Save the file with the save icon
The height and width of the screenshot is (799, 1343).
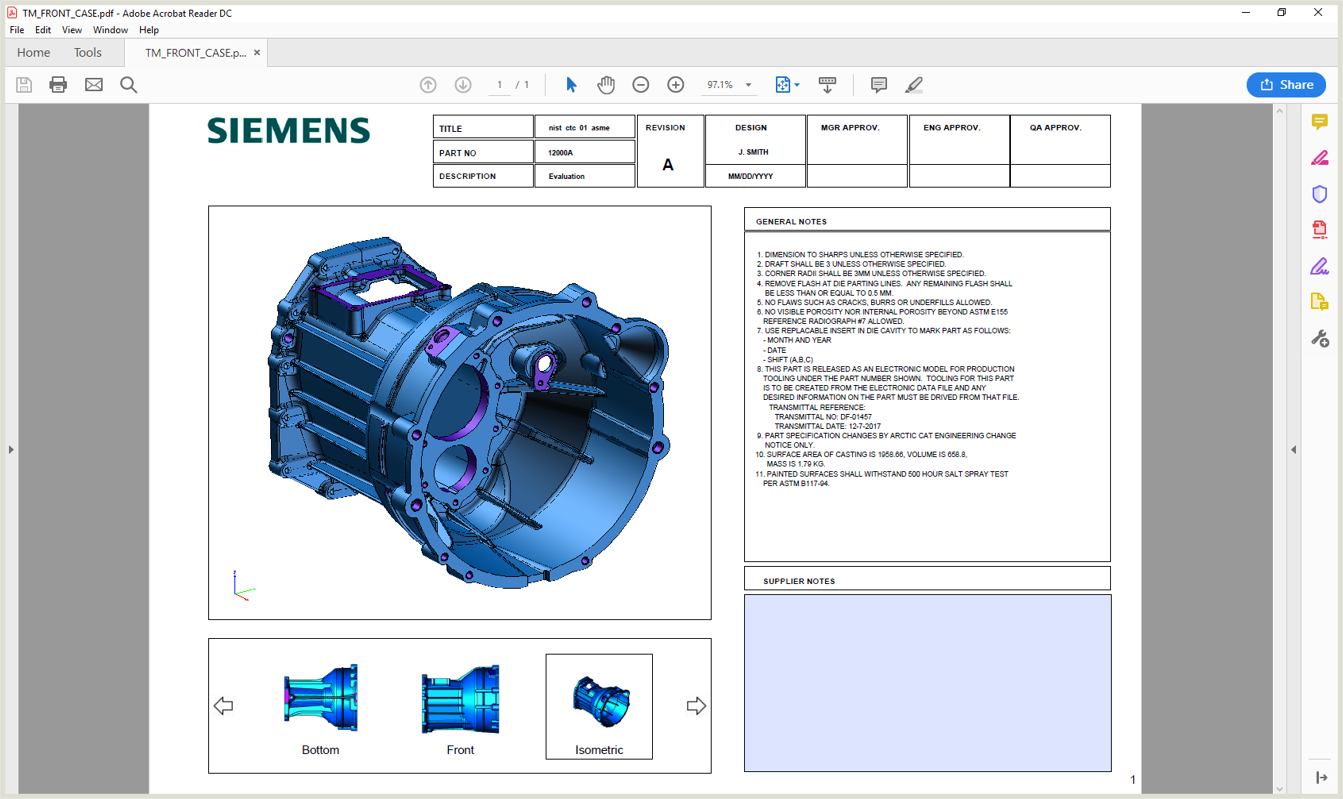[x=23, y=85]
